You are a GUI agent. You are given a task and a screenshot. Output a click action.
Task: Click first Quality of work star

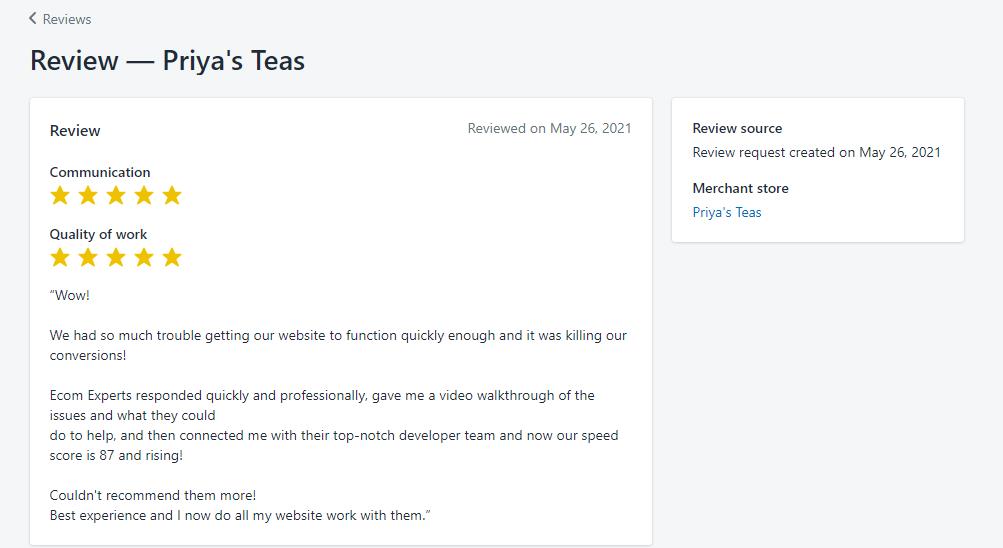60,257
